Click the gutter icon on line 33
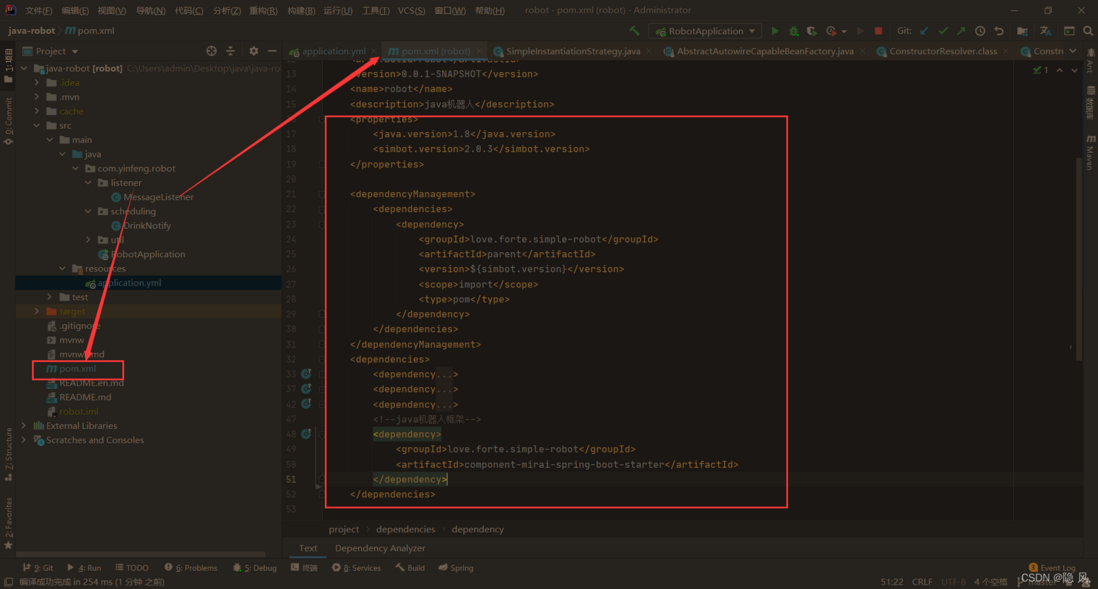Viewport: 1098px width, 589px height. point(306,374)
